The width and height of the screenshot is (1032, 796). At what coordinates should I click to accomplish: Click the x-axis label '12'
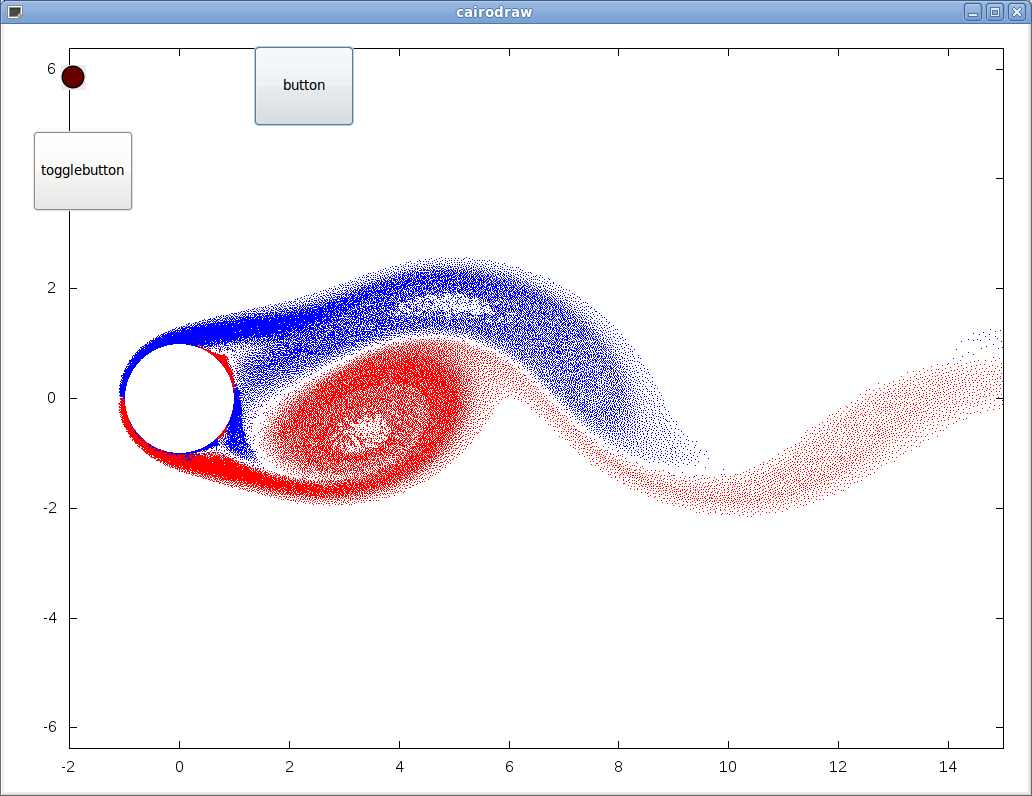tap(838, 767)
